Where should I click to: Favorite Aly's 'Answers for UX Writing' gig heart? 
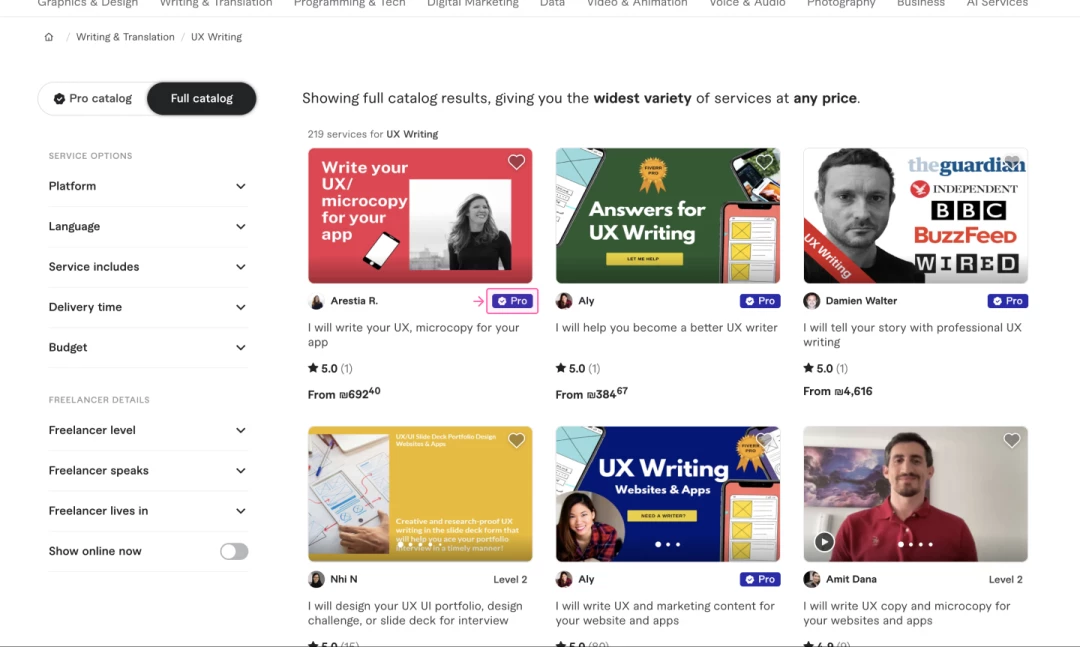764,162
